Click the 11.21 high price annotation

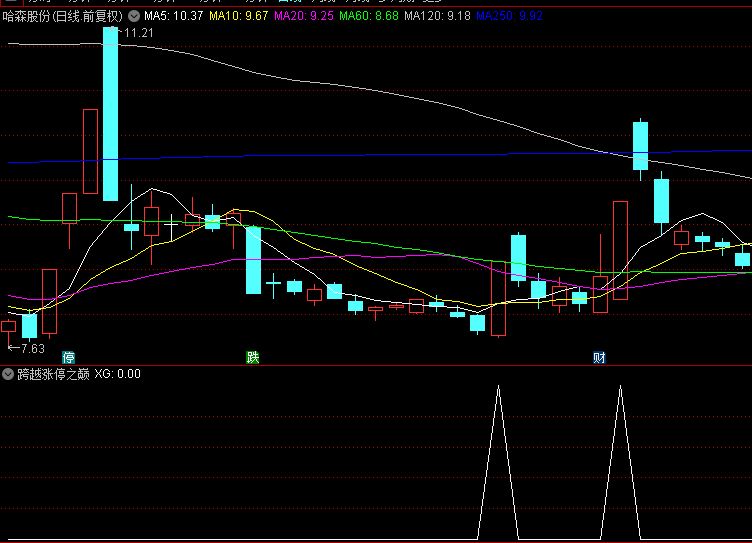[139, 33]
